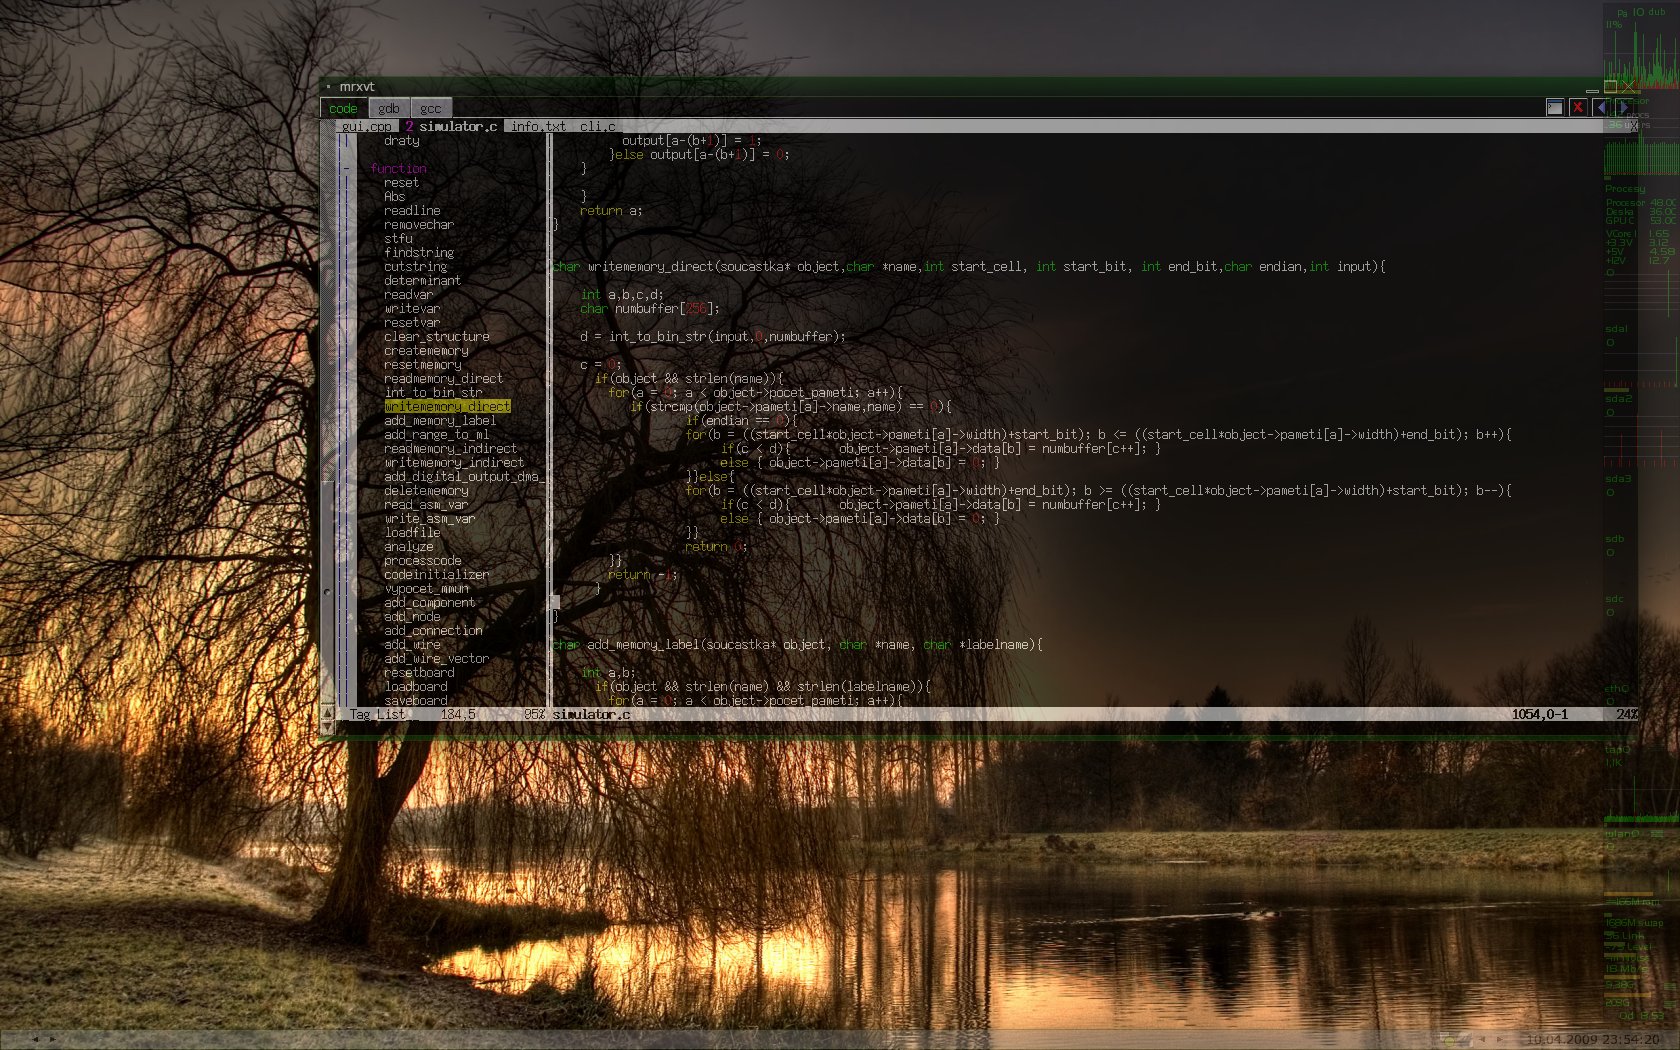
Task: Jump to the int_to_bin_str tag
Action: click(x=433, y=392)
